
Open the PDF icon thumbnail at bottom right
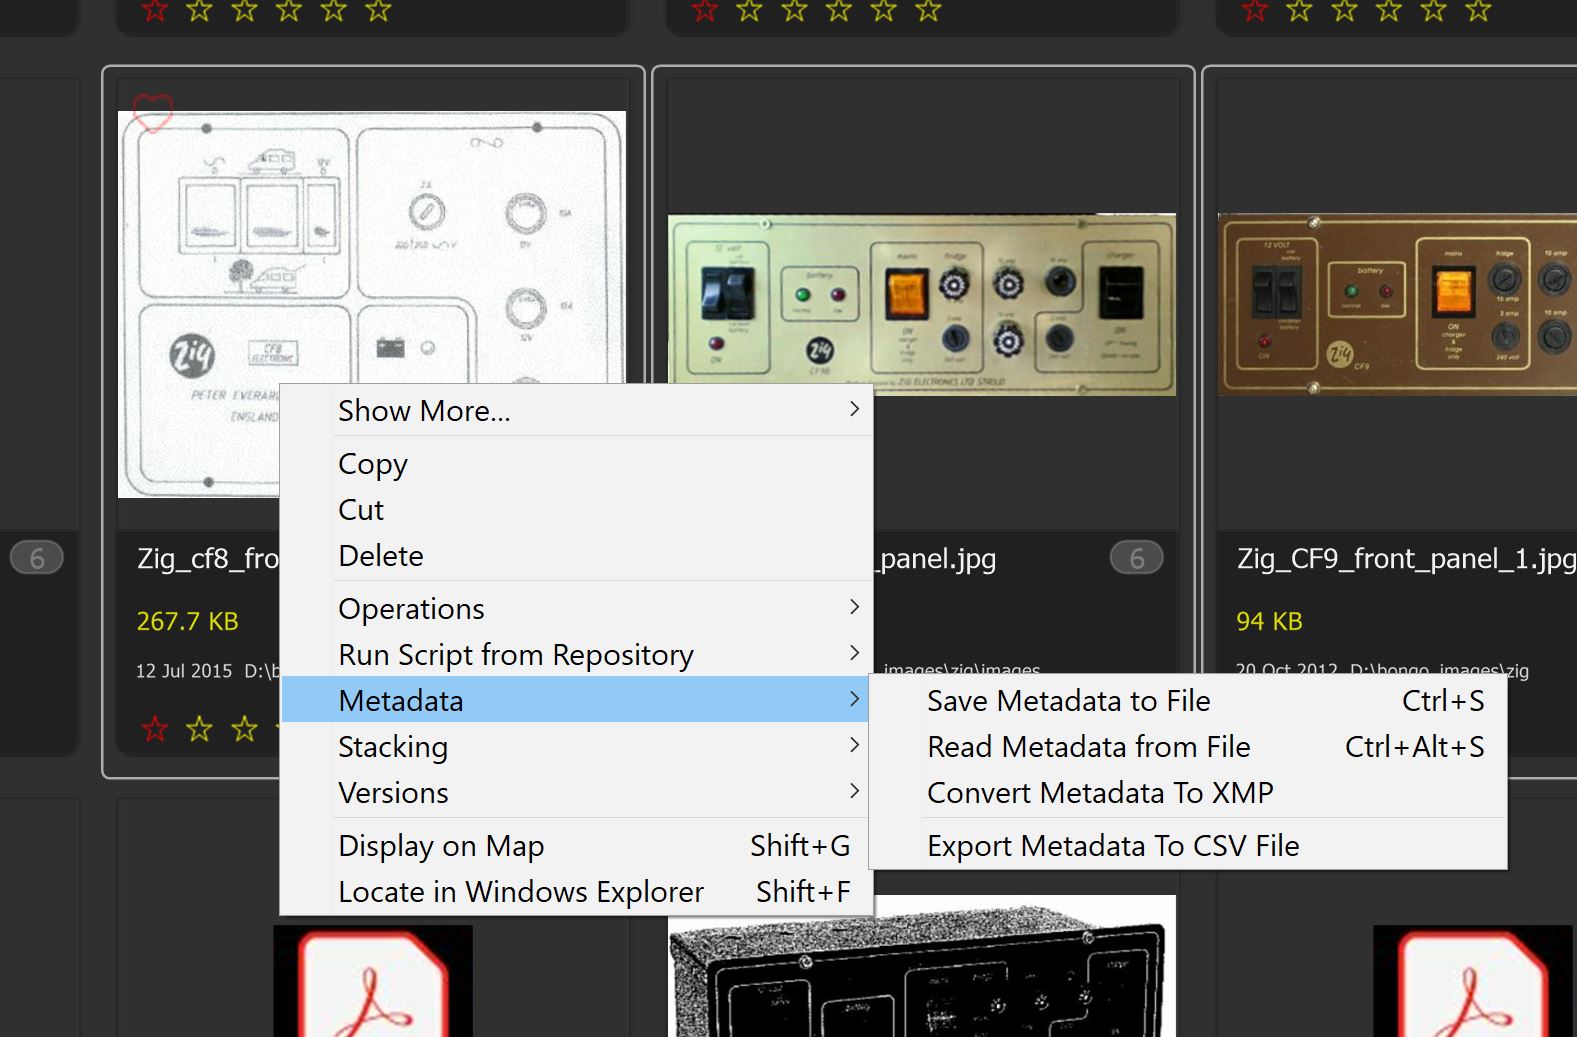pyautogui.click(x=1471, y=983)
